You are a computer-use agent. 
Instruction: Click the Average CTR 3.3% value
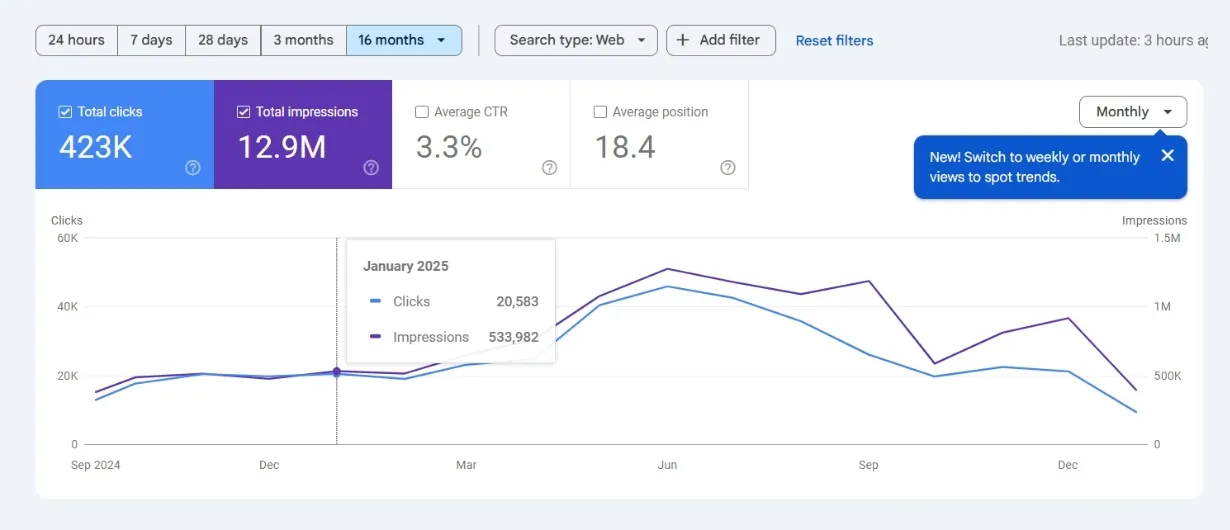449,148
